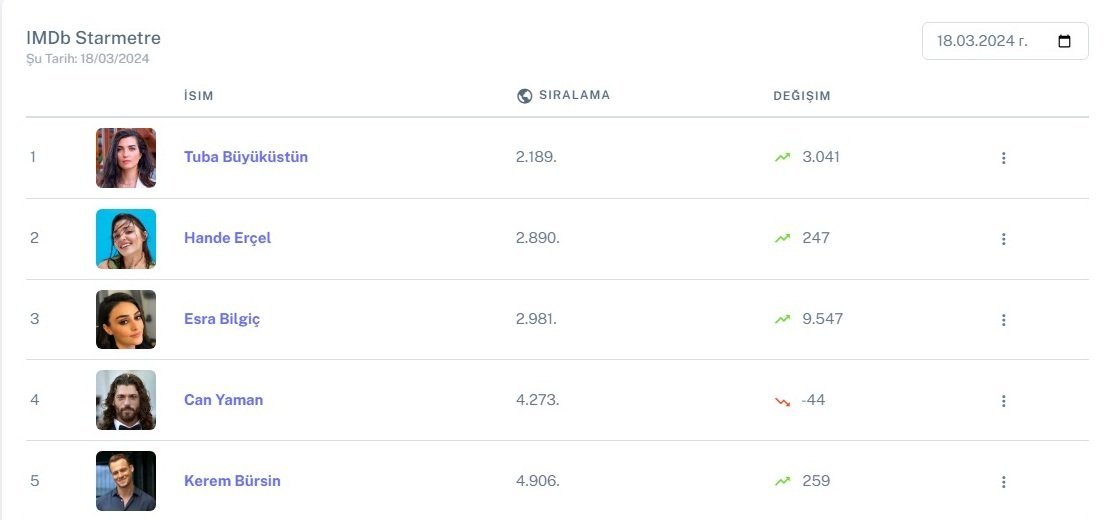The image size is (1110, 520).
Task: Open three-dot menu for Can Yaman
Action: coord(1003,401)
